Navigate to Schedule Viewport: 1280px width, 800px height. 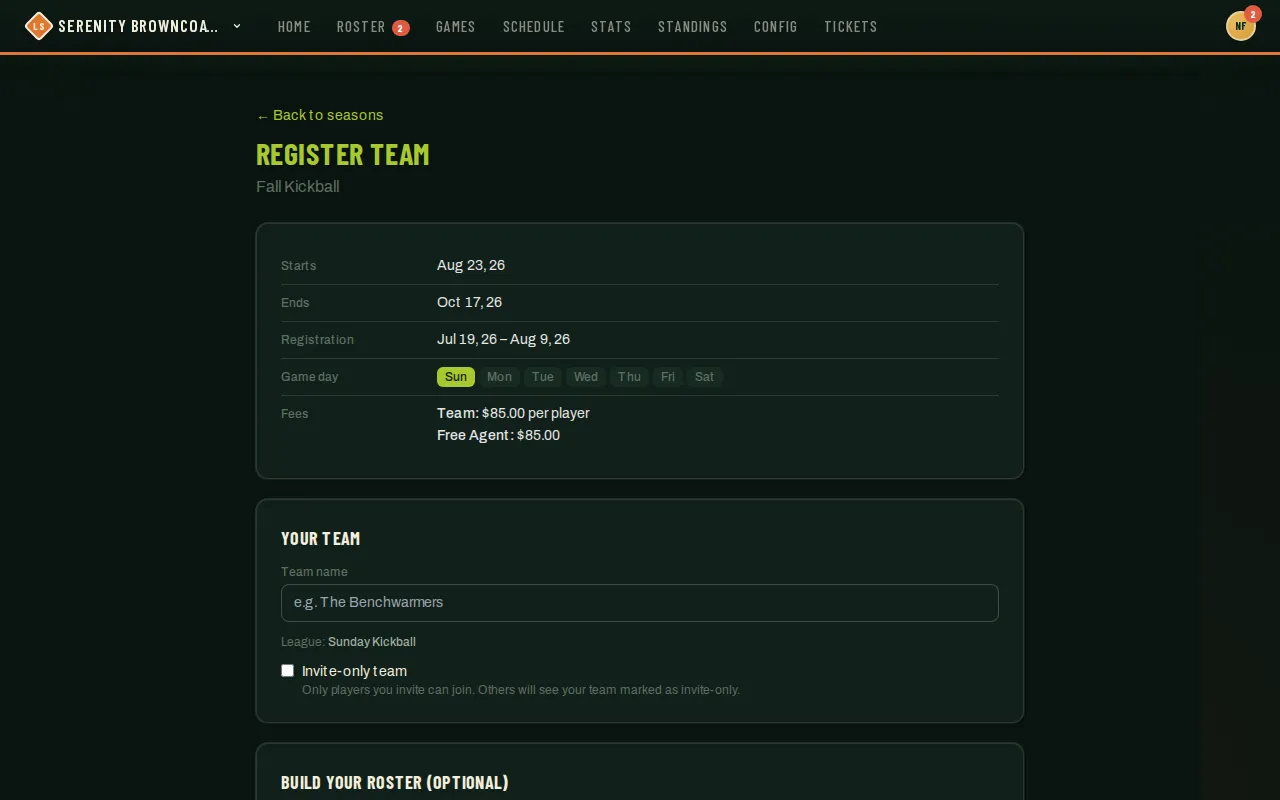click(x=534, y=27)
